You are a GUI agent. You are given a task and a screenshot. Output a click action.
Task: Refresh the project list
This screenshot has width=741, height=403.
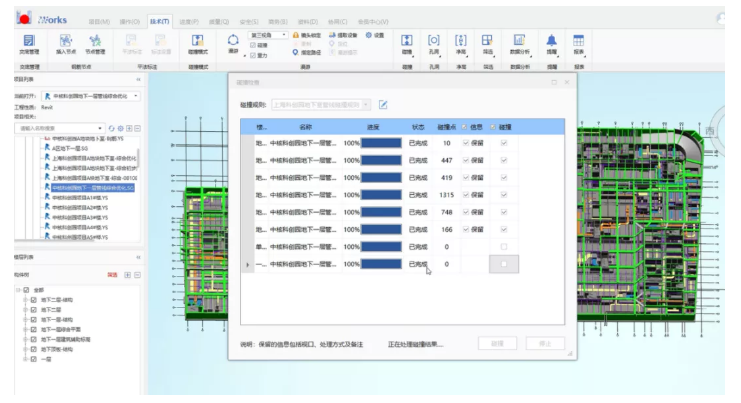pos(112,129)
